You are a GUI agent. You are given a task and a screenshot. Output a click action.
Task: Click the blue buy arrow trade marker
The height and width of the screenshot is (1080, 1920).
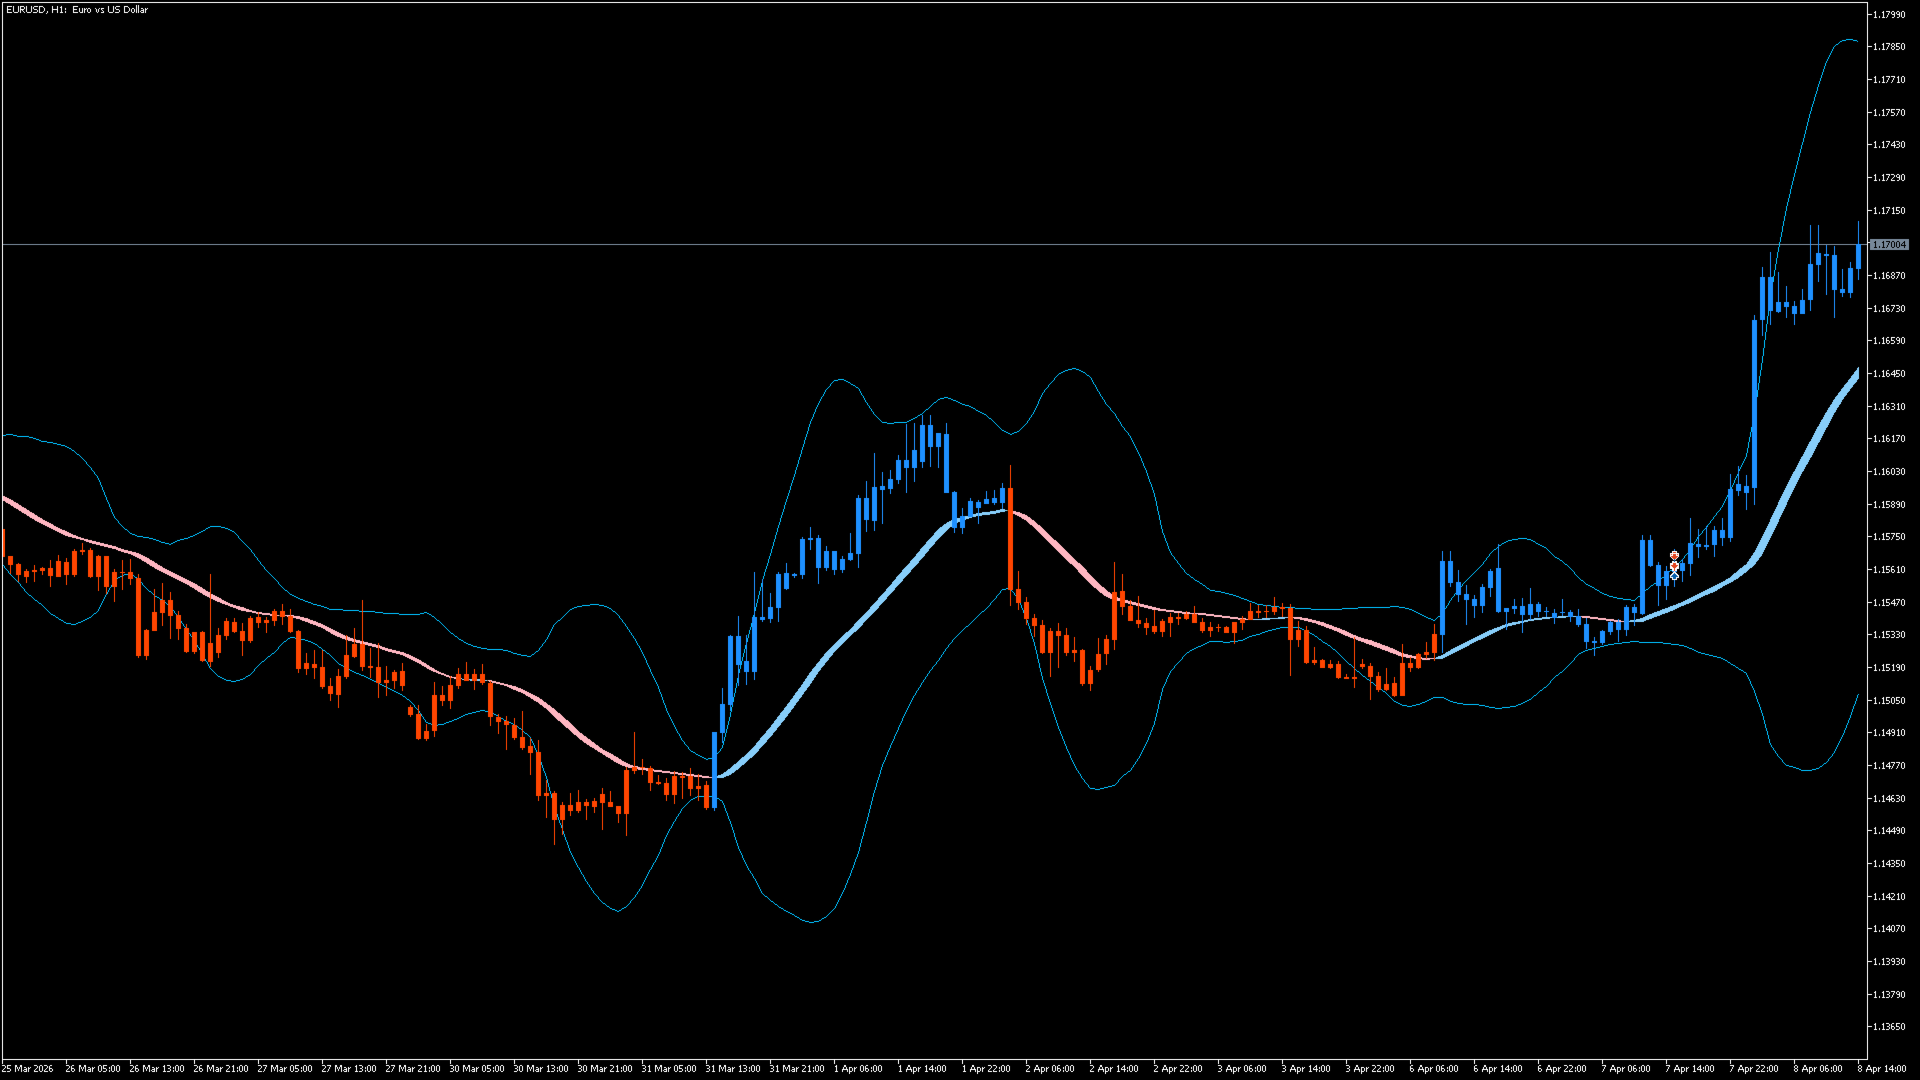[1674, 576]
